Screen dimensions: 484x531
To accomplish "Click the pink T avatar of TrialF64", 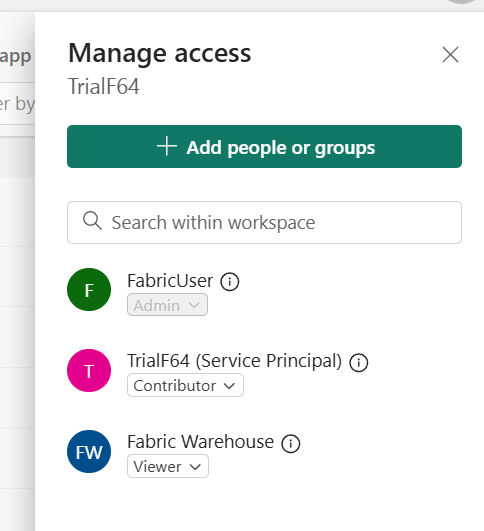I will coord(89,370).
